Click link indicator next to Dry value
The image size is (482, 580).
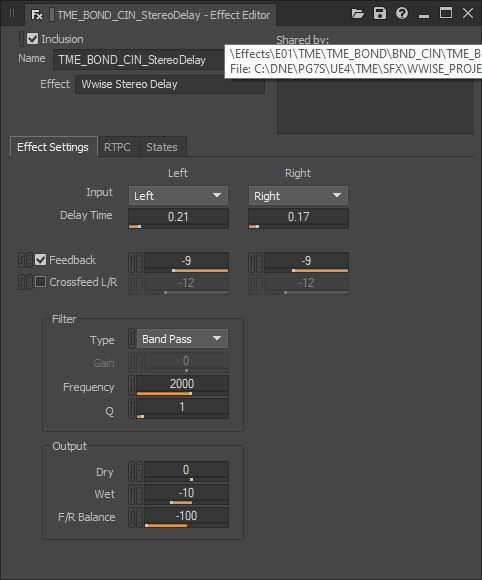pyautogui.click(x=131, y=471)
